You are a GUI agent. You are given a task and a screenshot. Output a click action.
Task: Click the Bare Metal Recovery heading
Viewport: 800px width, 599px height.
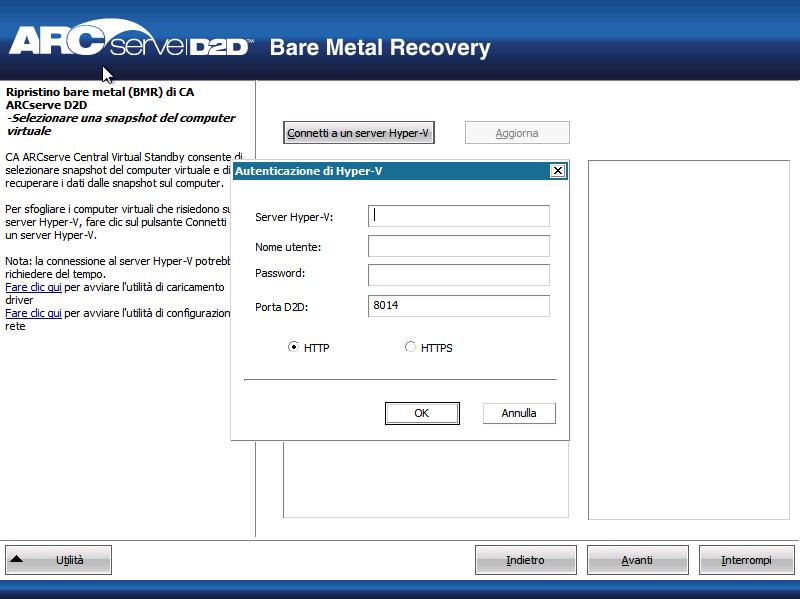click(380, 47)
